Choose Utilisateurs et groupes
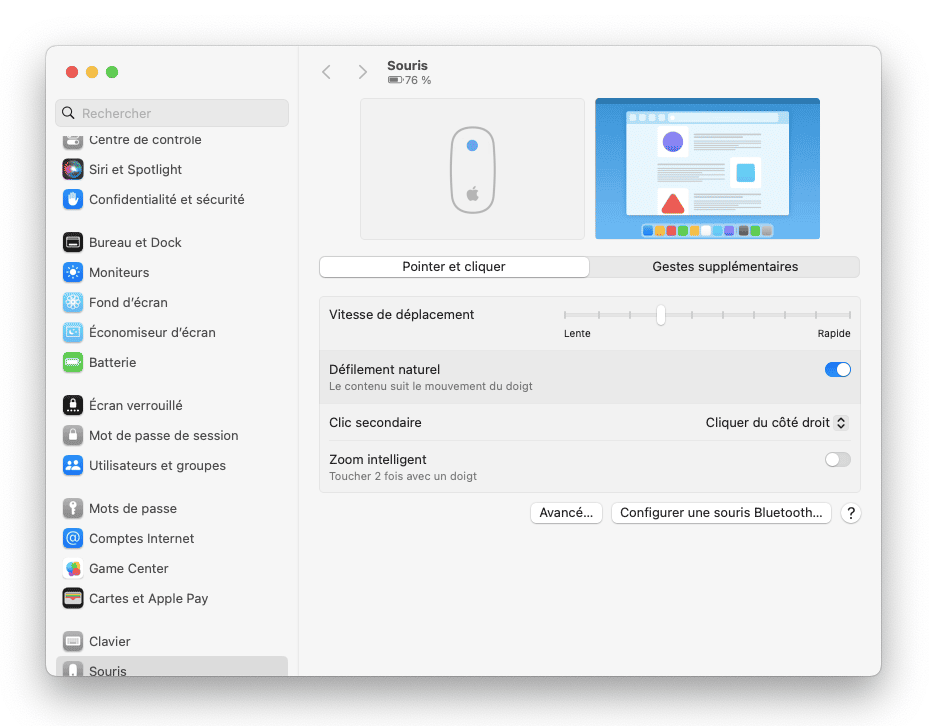Viewport: 931px width, 726px height. [x=172, y=465]
